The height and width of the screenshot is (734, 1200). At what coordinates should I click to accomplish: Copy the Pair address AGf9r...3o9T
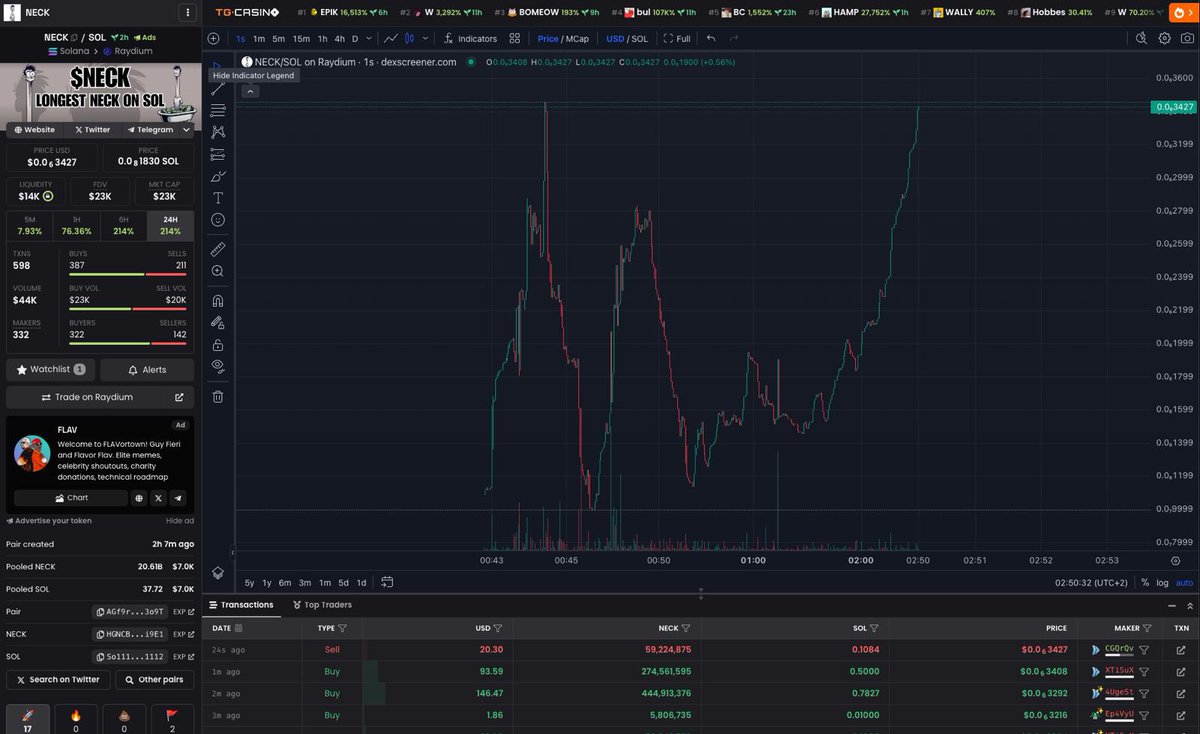[x=130, y=610]
